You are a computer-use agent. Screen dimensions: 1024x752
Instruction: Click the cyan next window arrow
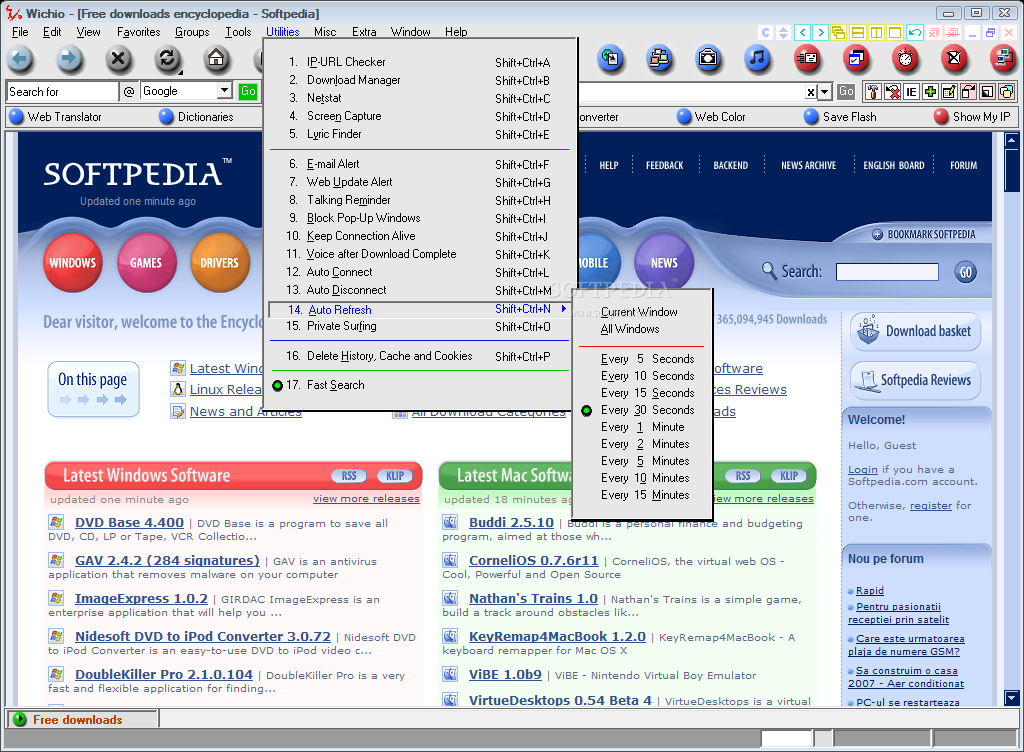pyautogui.click(x=821, y=32)
